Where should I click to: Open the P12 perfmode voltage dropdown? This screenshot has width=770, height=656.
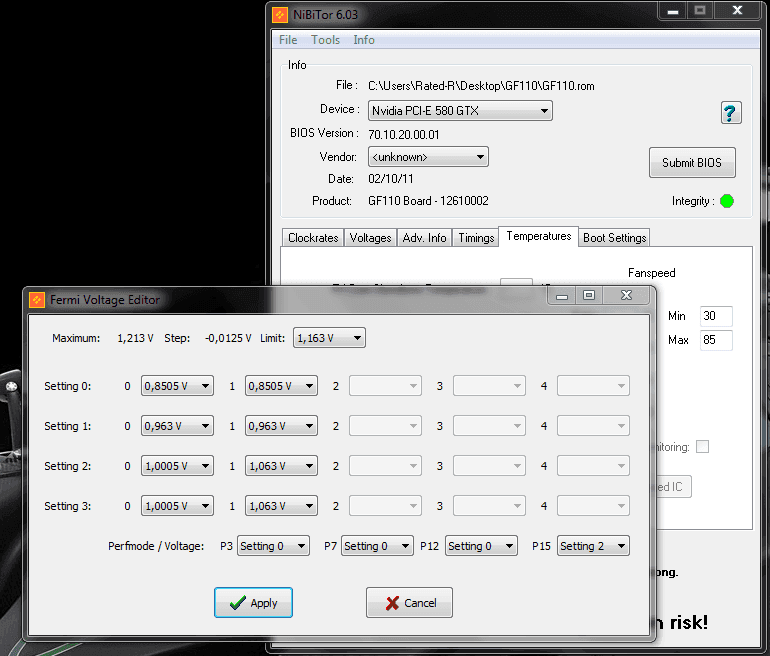pos(481,546)
